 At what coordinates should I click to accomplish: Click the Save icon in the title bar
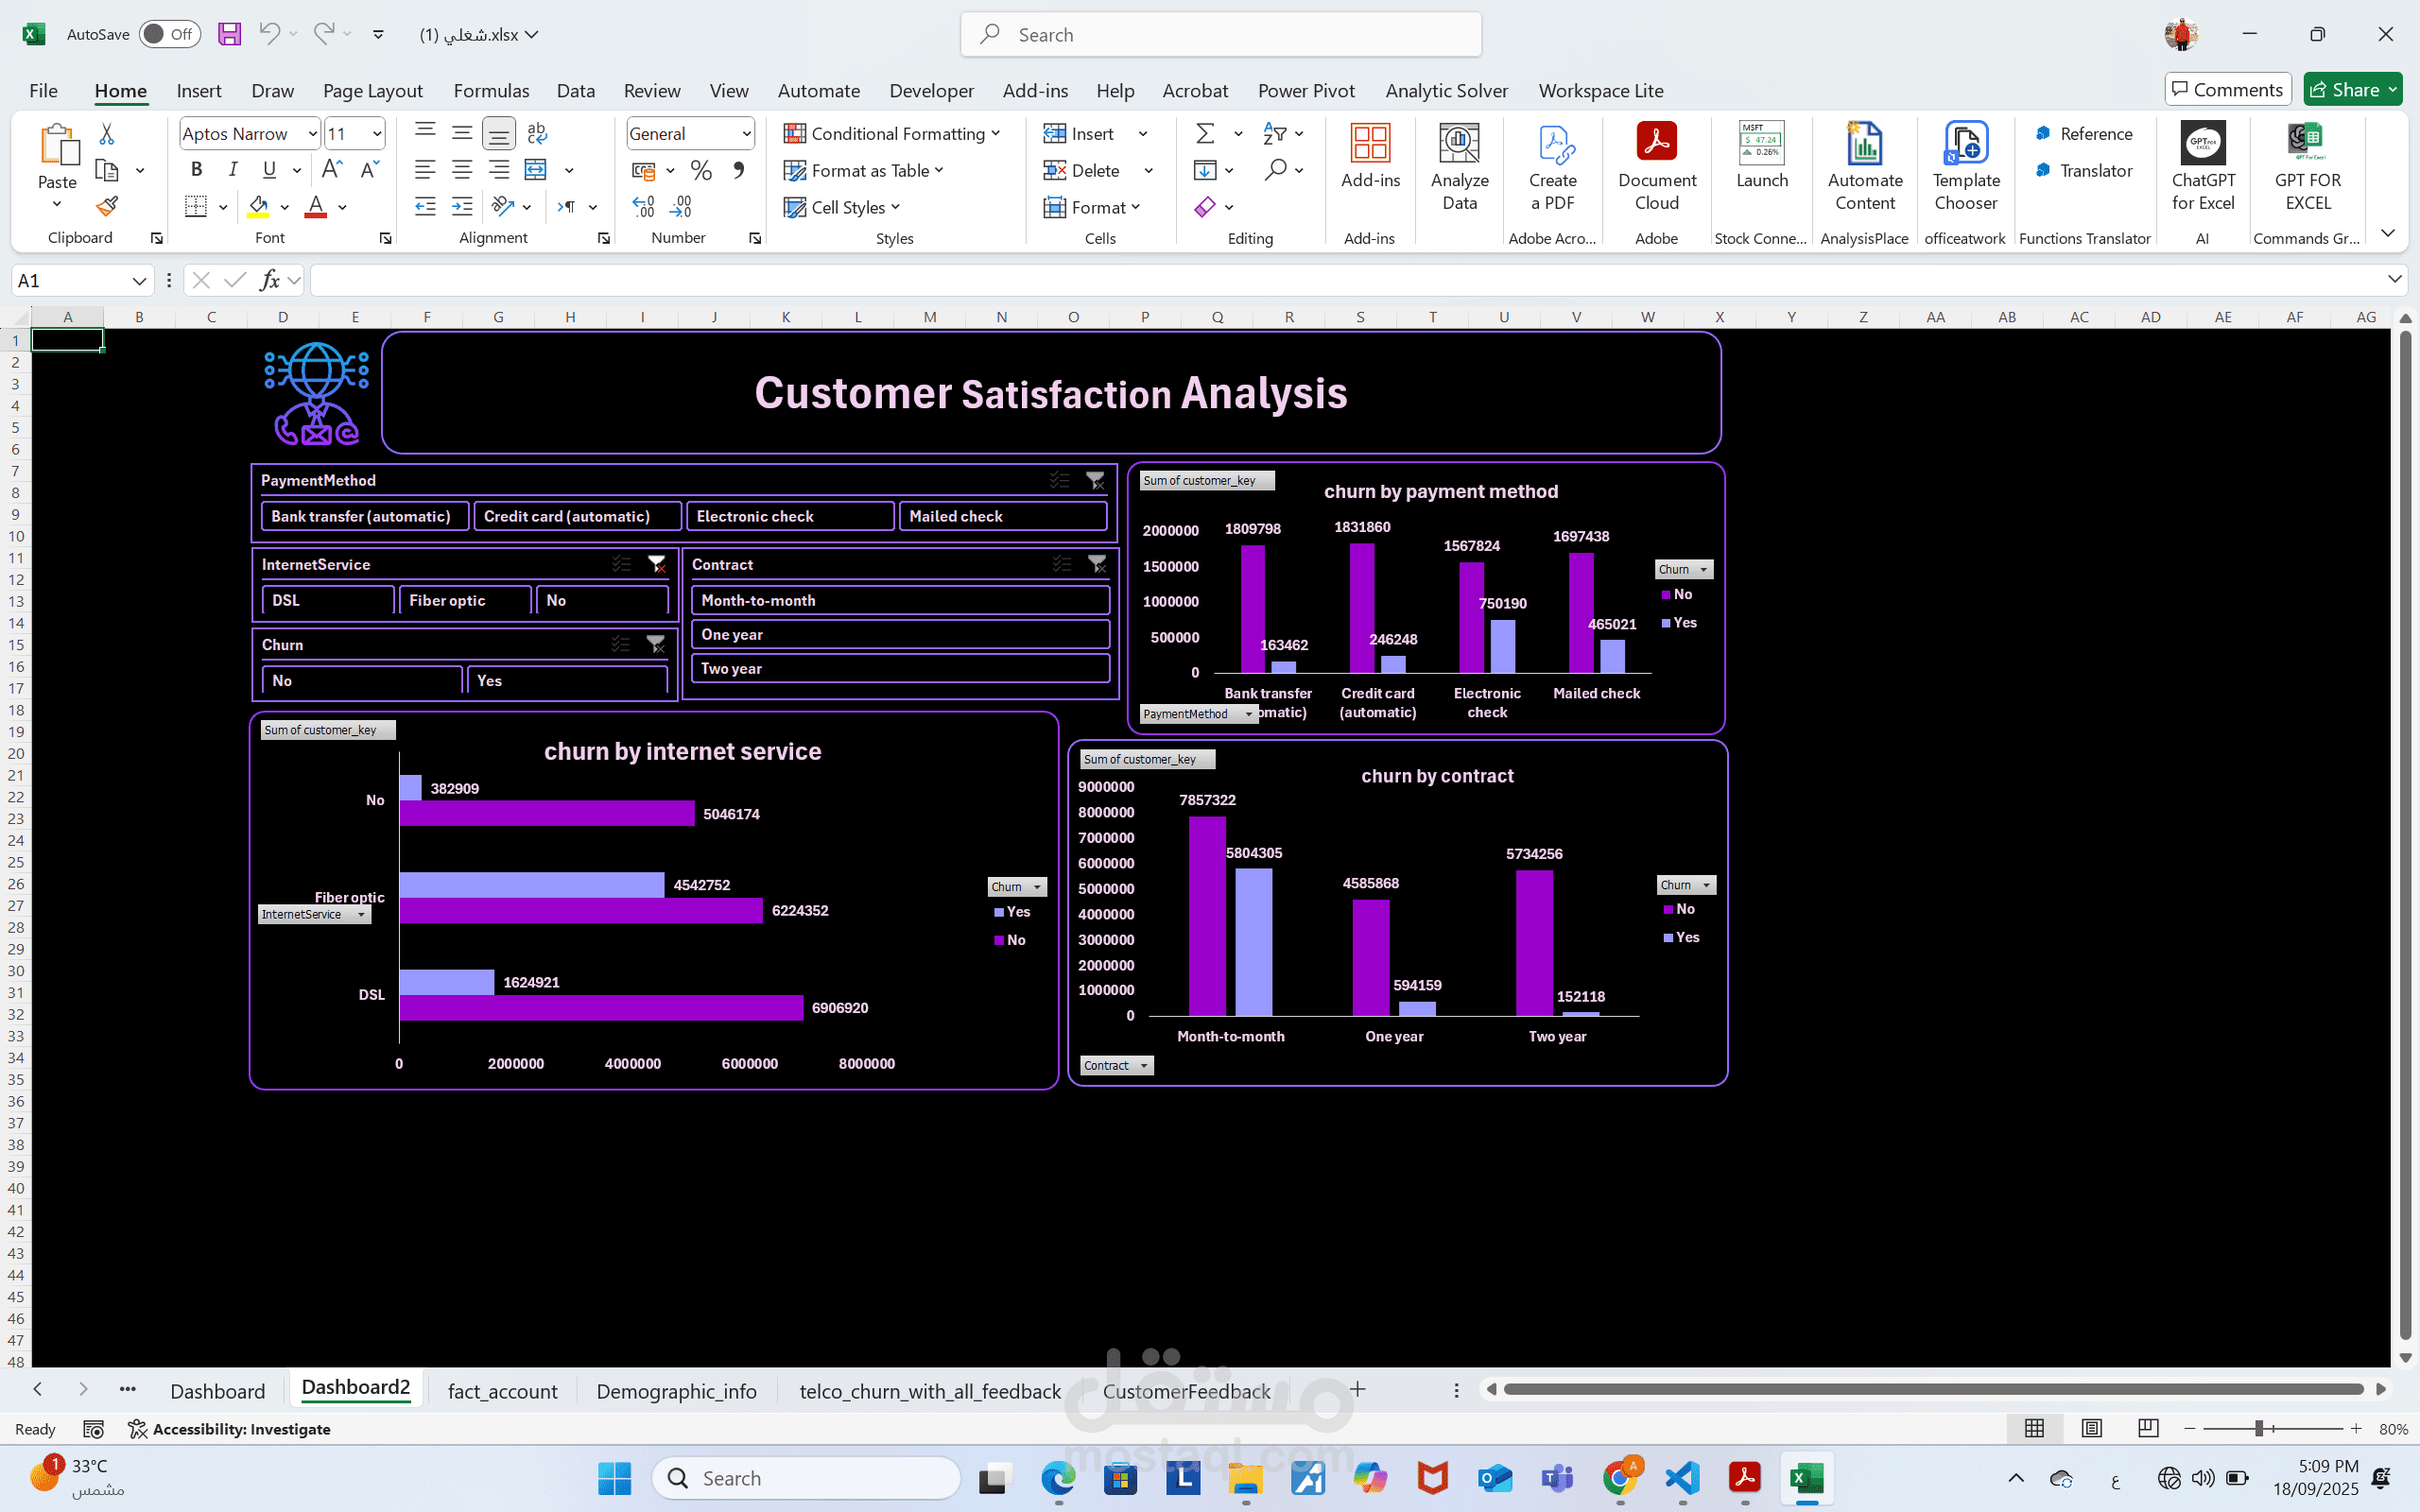coord(229,34)
